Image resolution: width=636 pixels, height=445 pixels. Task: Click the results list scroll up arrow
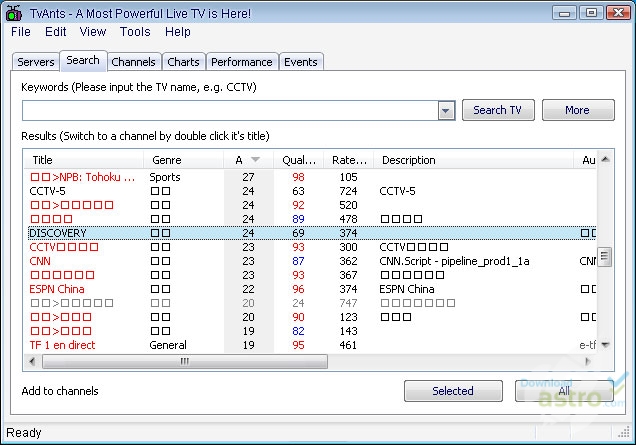tap(605, 159)
